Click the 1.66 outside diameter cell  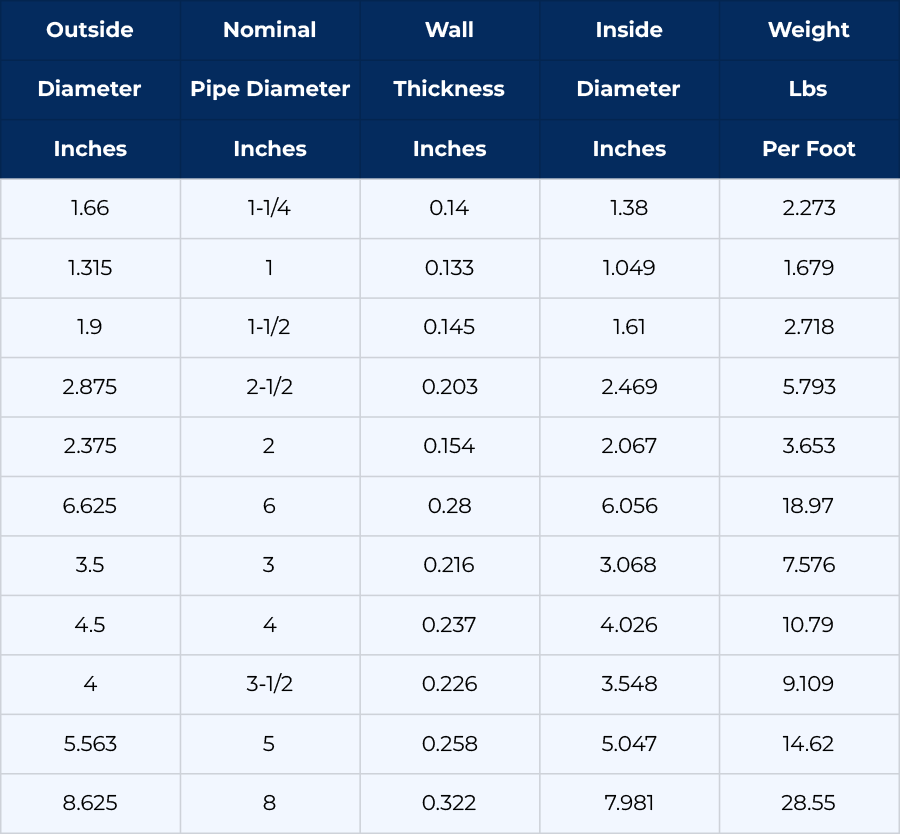coord(90,208)
